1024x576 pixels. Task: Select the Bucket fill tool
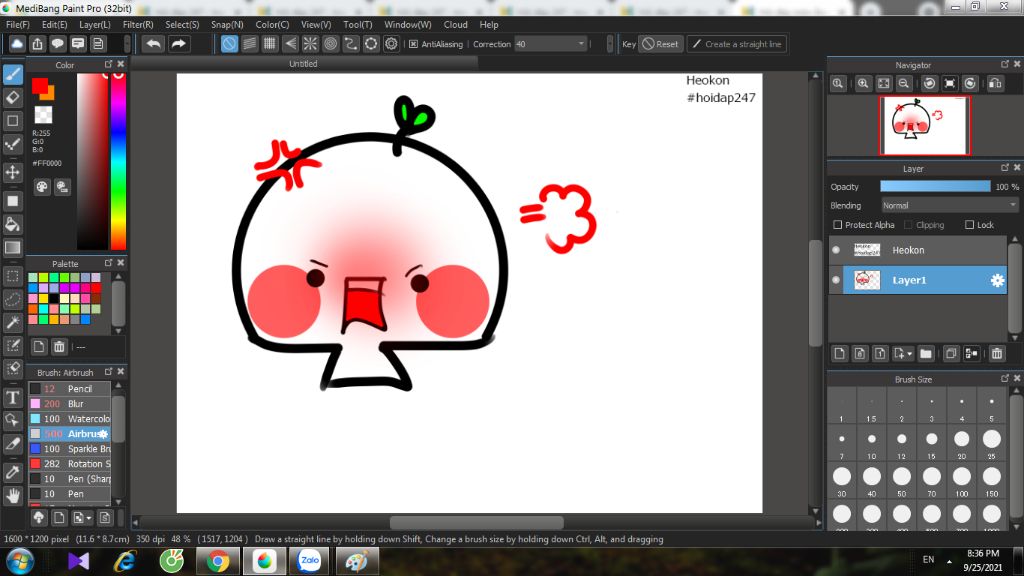point(12,224)
